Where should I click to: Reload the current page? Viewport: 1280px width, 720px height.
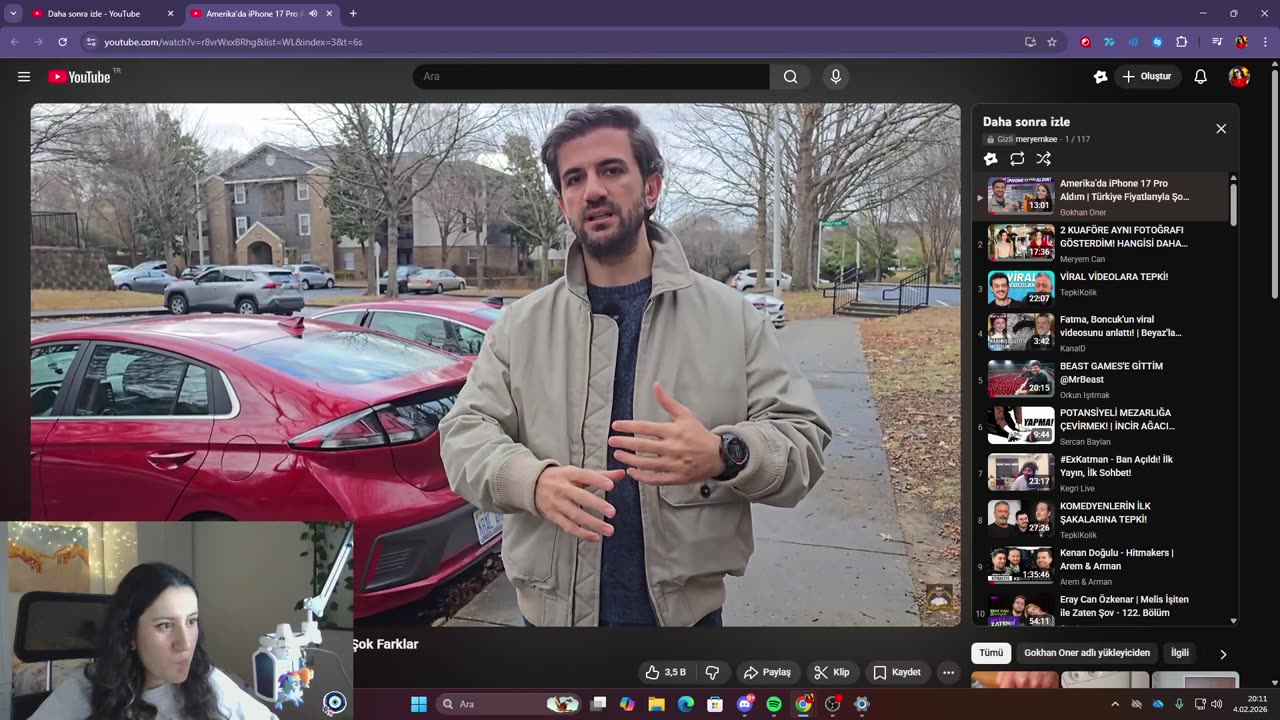[x=62, y=42]
